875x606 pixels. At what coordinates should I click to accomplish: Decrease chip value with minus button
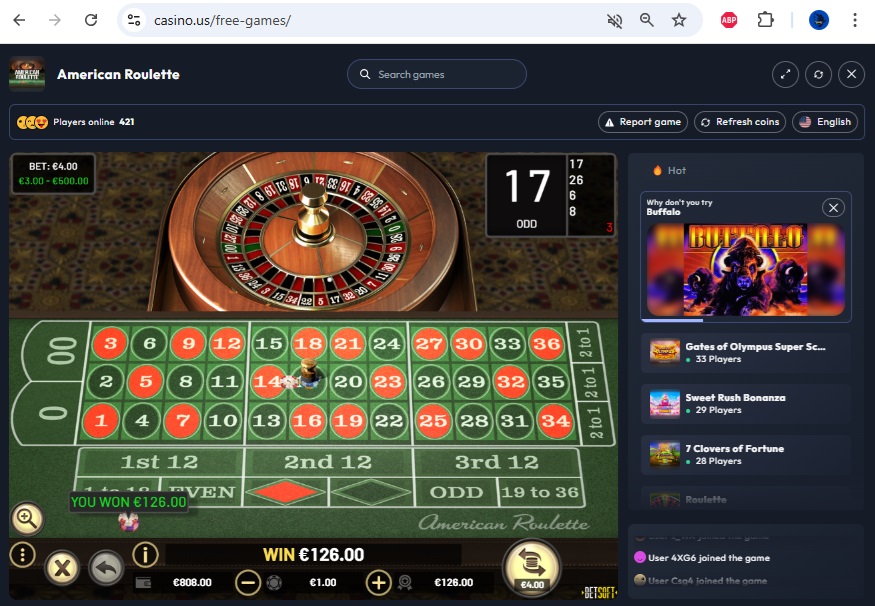[248, 583]
